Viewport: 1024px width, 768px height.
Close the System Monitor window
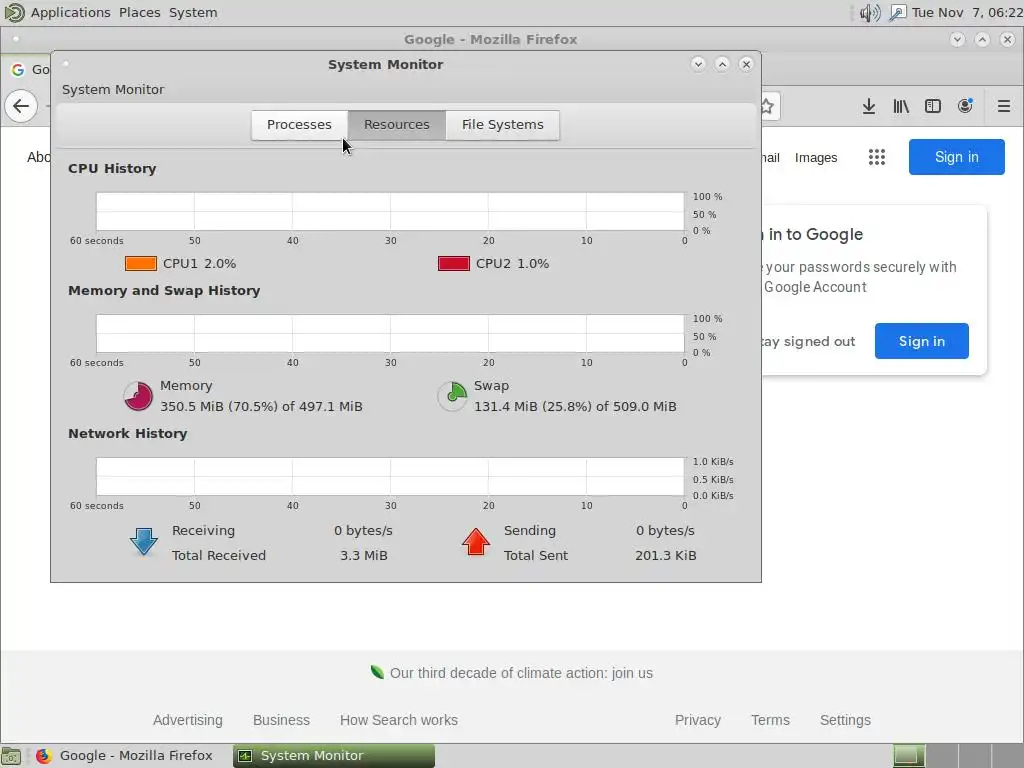[746, 64]
